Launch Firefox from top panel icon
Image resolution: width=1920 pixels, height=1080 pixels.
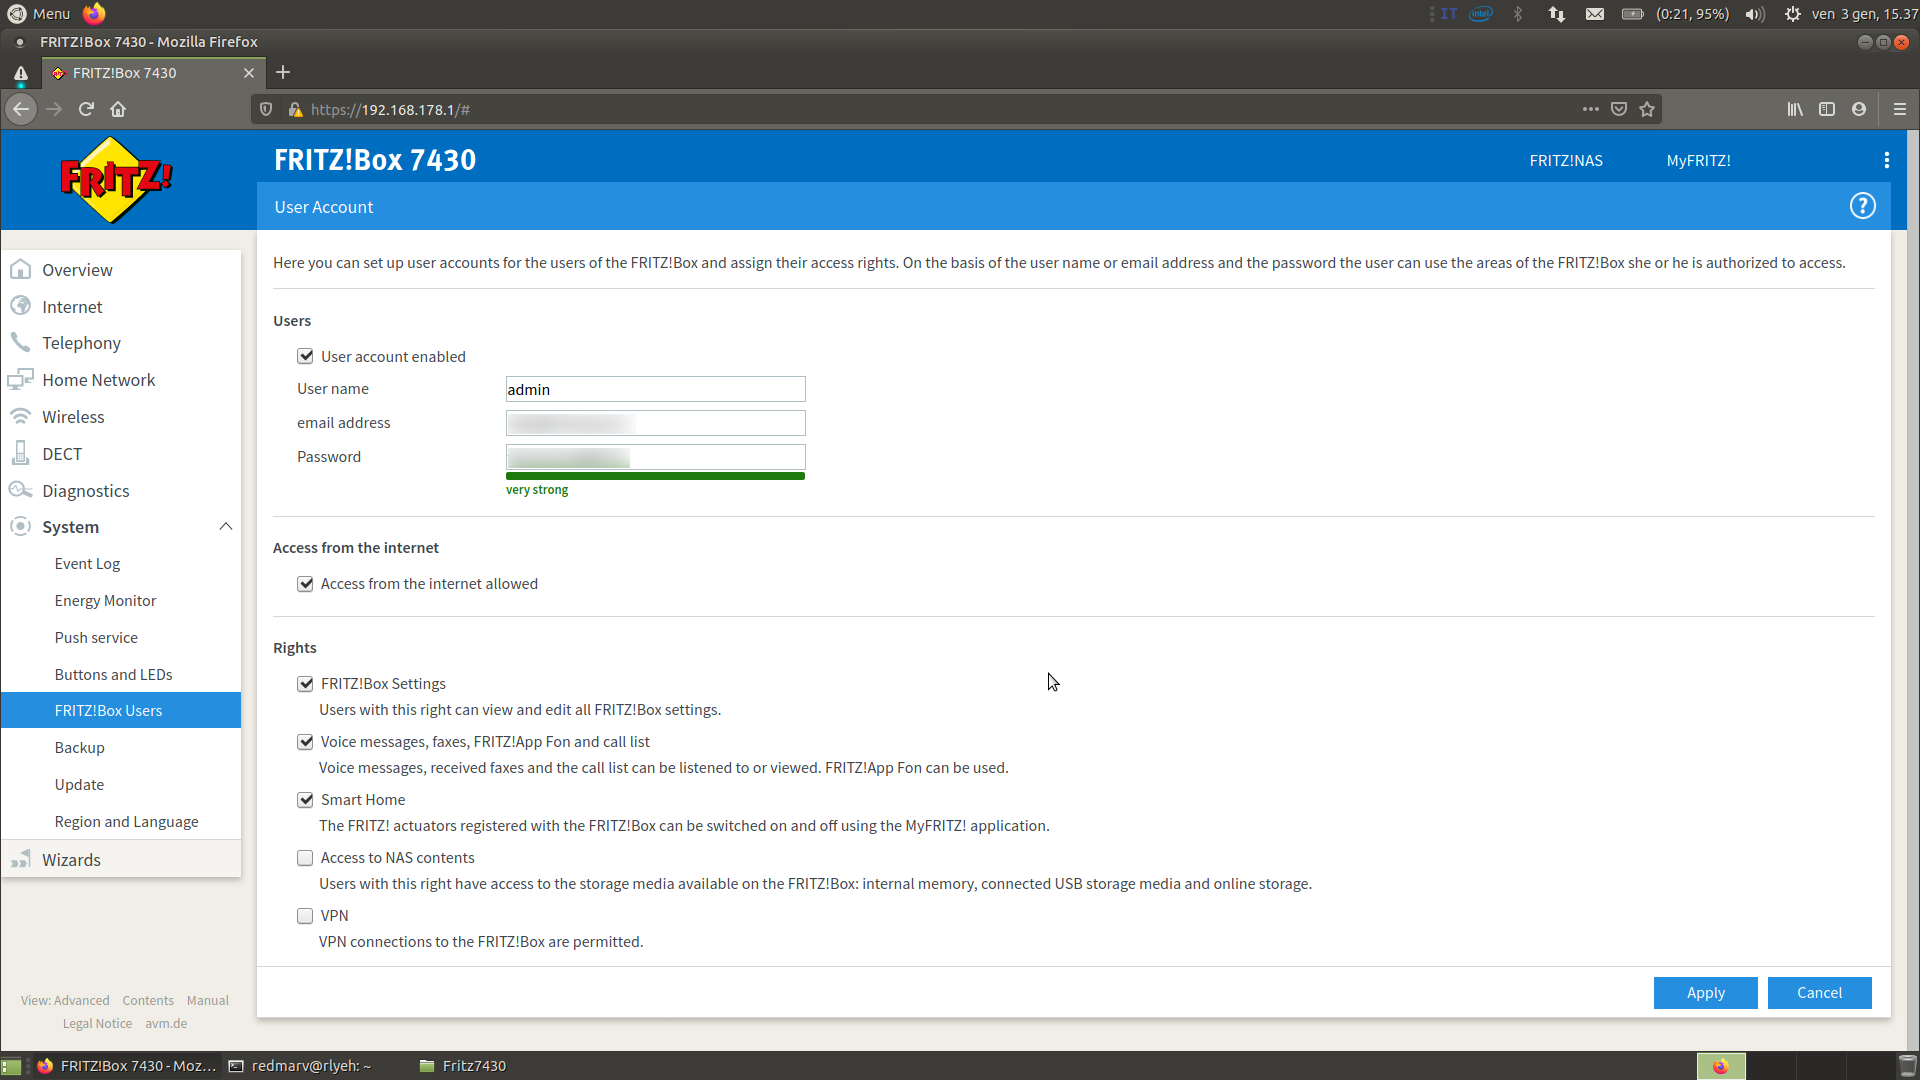tap(94, 13)
